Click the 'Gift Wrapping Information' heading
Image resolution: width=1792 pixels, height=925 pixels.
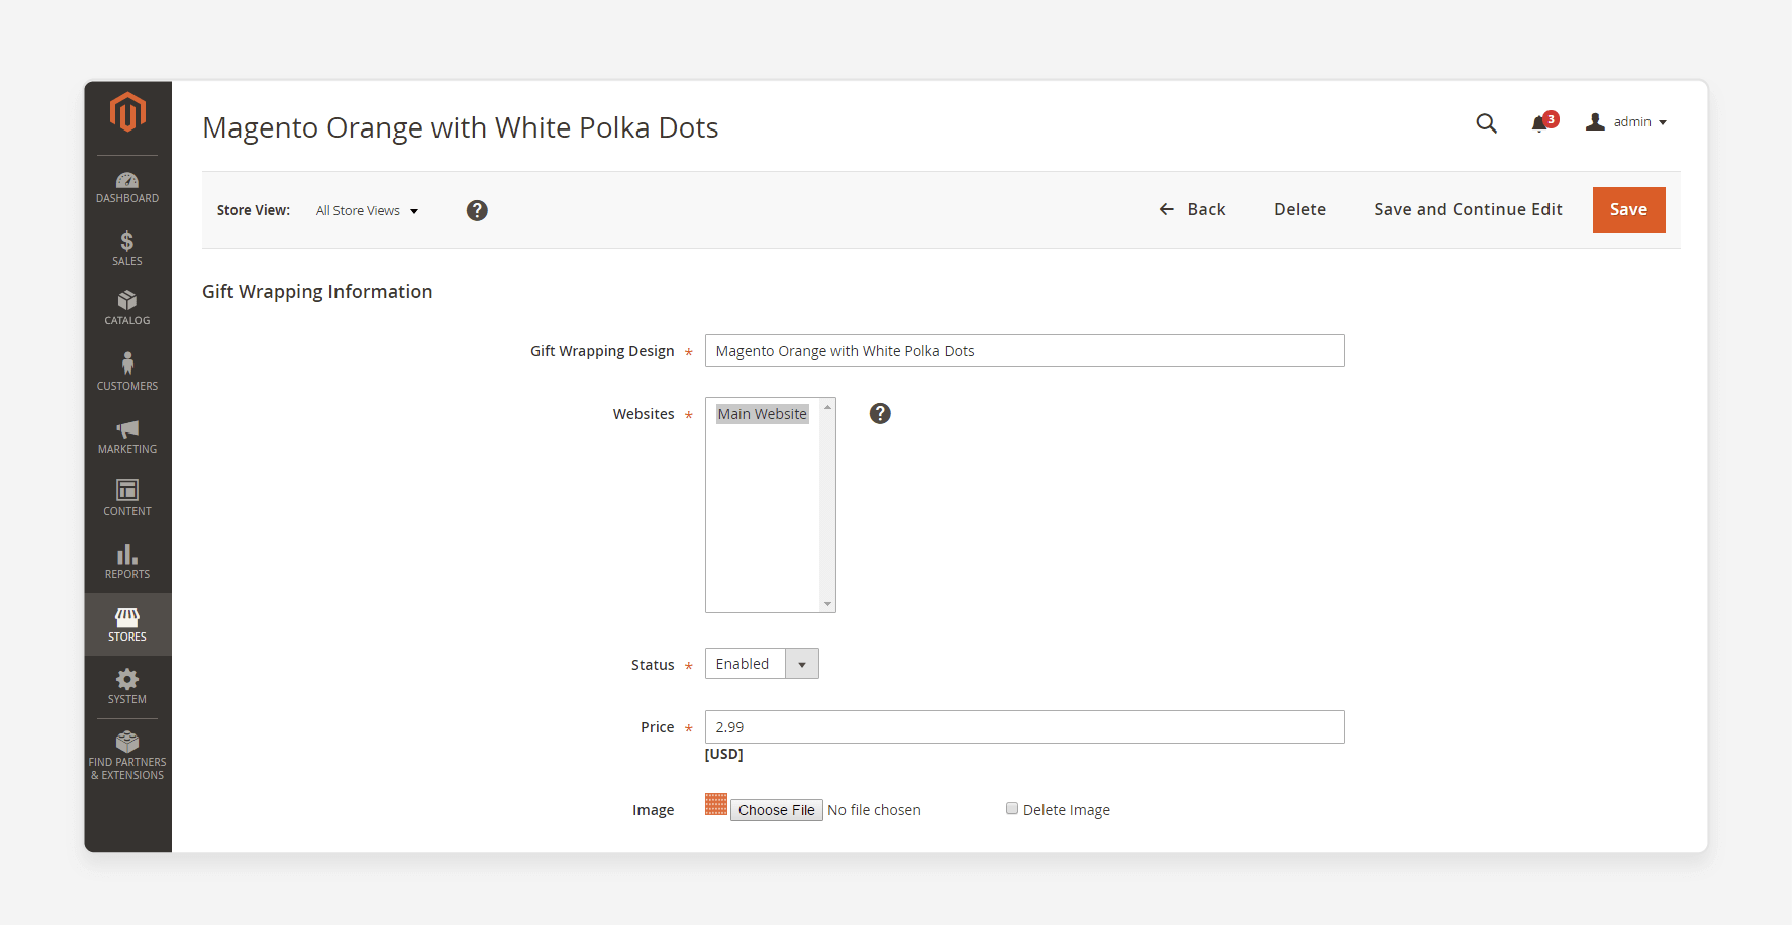click(x=317, y=292)
